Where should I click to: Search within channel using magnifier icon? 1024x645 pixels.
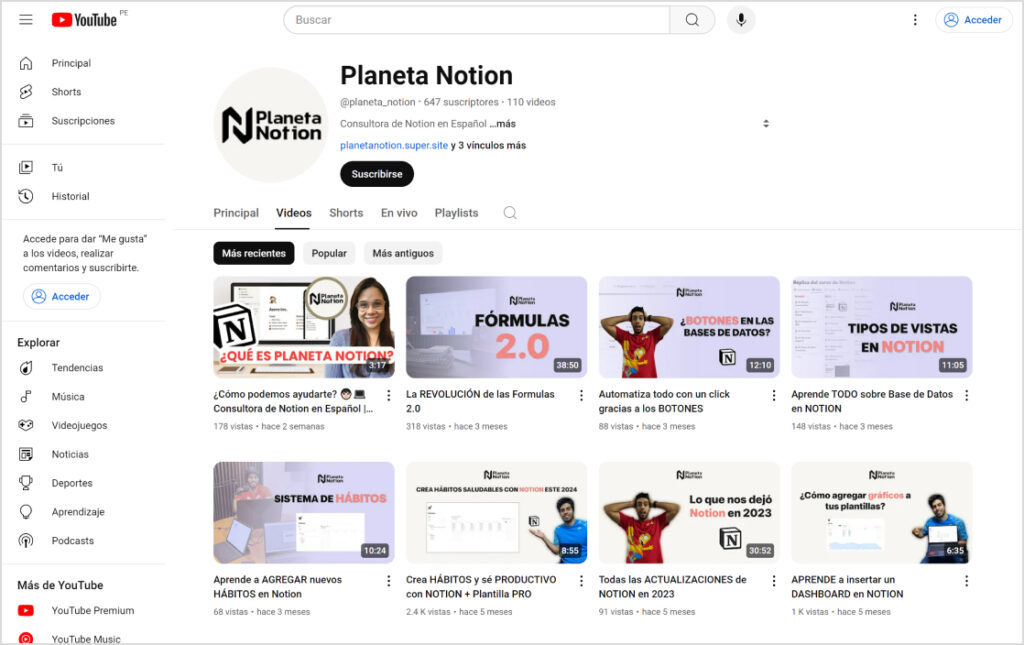510,213
